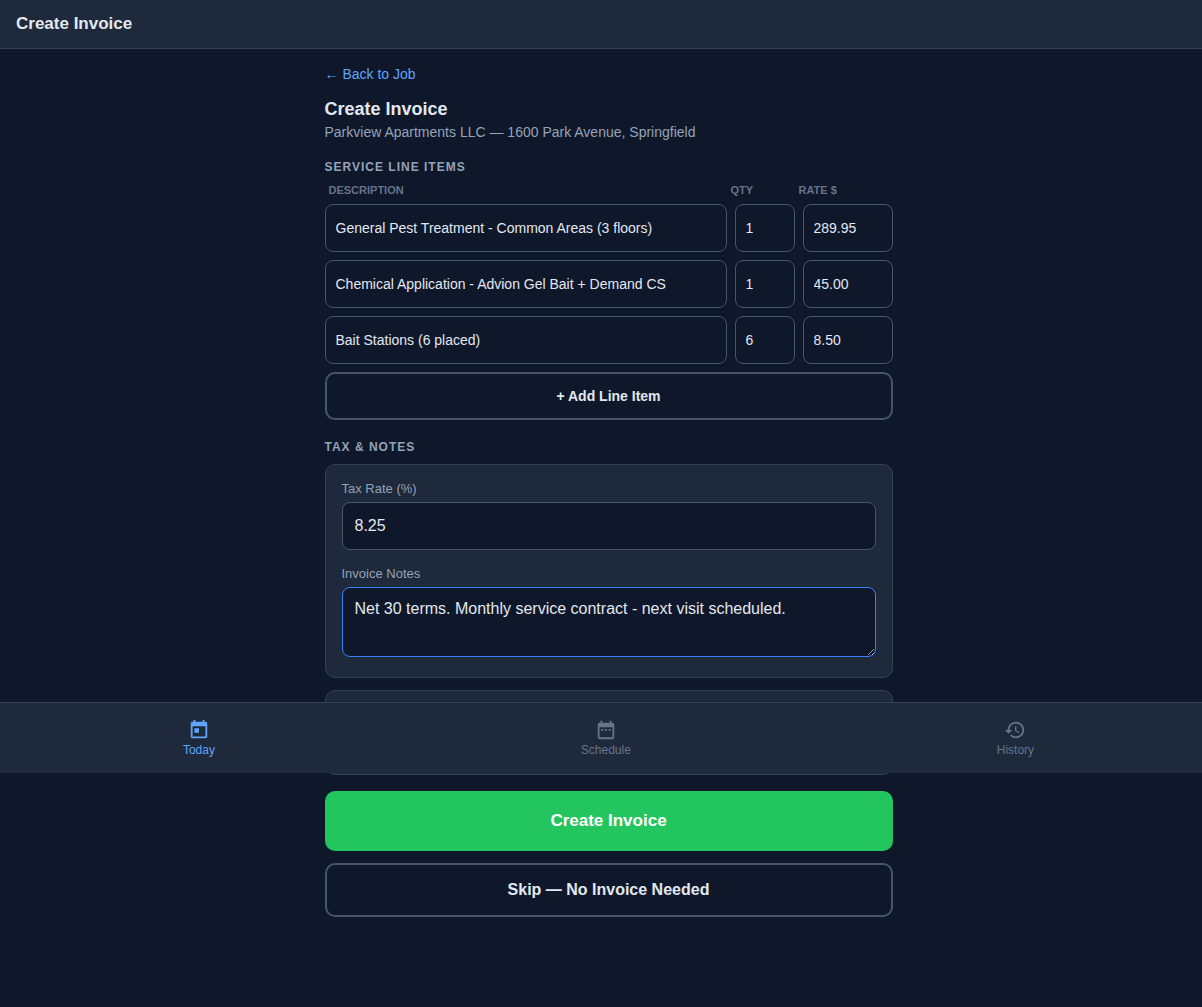This screenshot has height=1007, width=1202.
Task: Select the Today calendar icon
Action: [198, 730]
